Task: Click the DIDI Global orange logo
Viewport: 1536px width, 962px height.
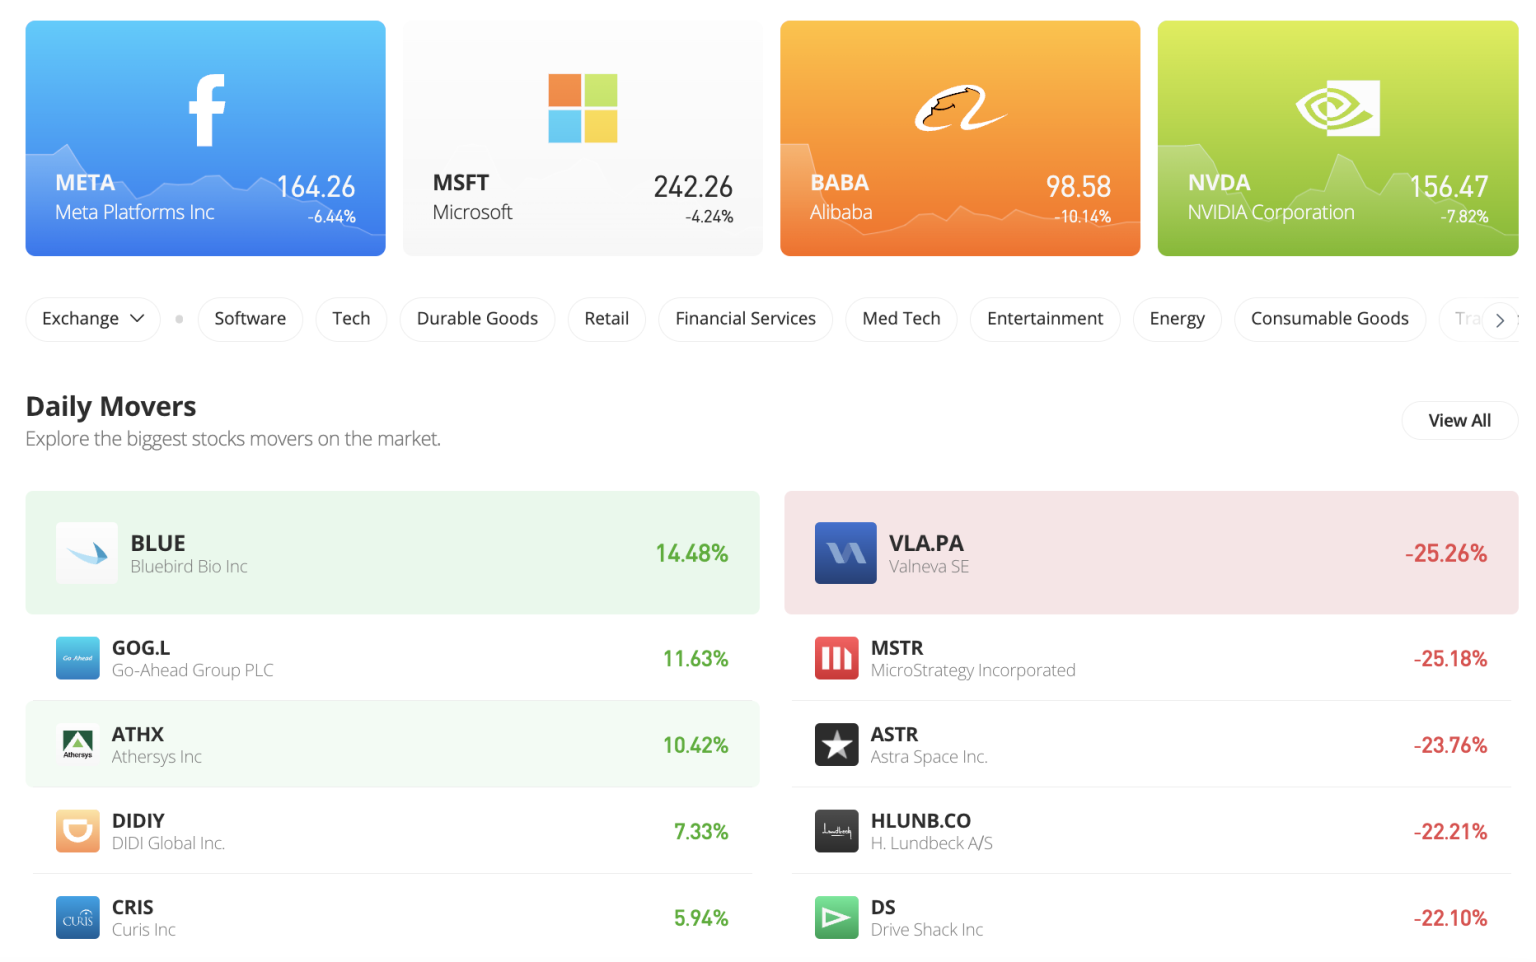Action: click(x=78, y=831)
